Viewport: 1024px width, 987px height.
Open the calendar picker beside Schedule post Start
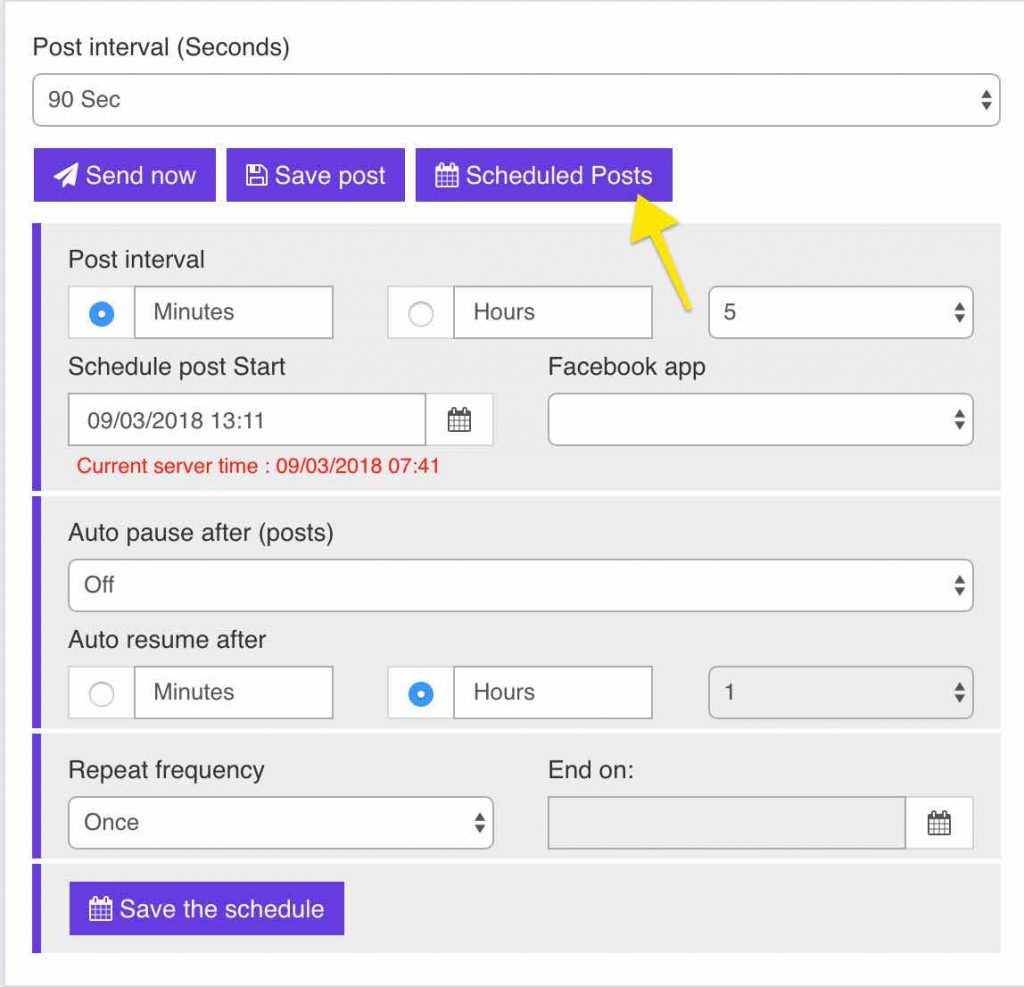[x=459, y=419]
